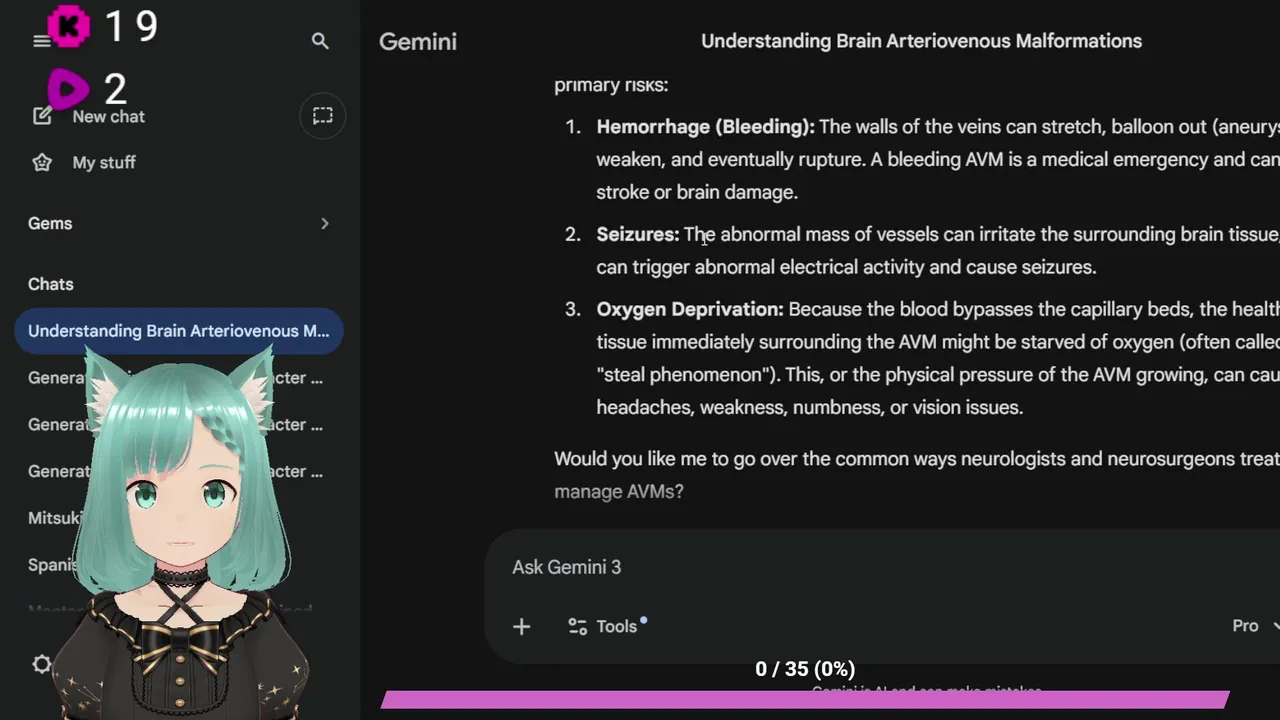Select the Understanding Brain Arteriovenous chat

[x=178, y=331]
